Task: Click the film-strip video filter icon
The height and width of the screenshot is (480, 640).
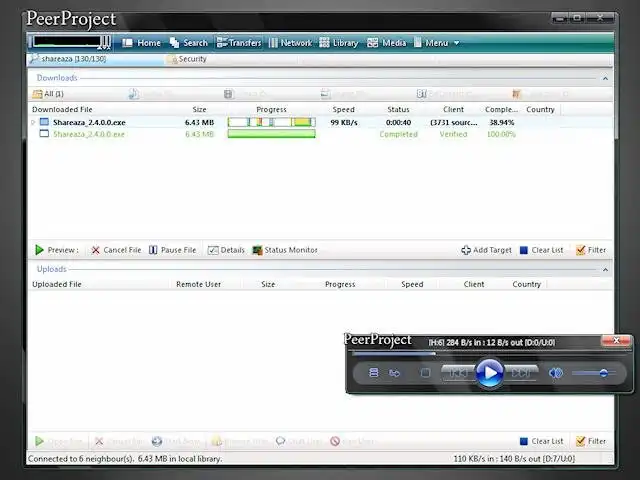Action: pyautogui.click(x=229, y=94)
